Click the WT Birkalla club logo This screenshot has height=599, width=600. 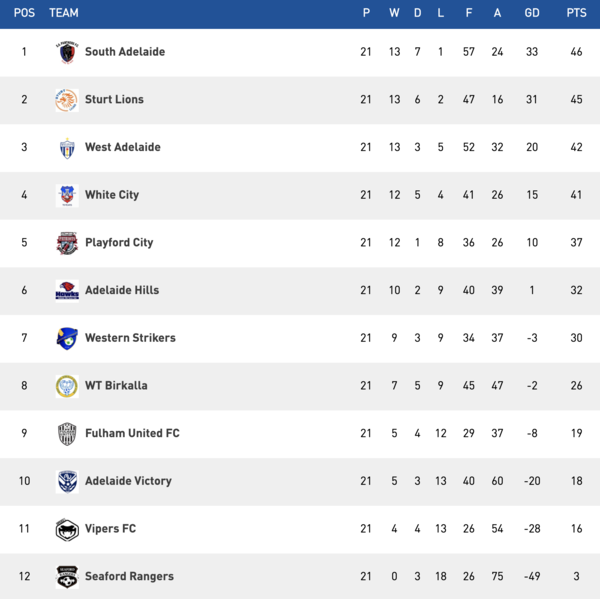coord(67,386)
